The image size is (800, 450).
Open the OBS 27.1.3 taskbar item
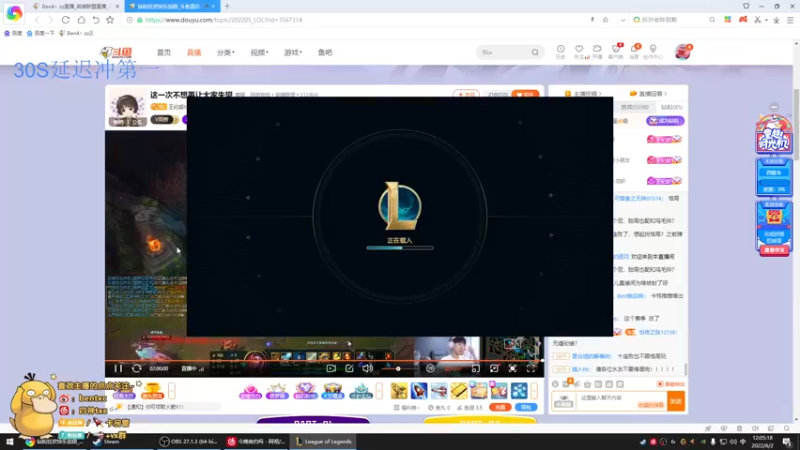click(189, 442)
